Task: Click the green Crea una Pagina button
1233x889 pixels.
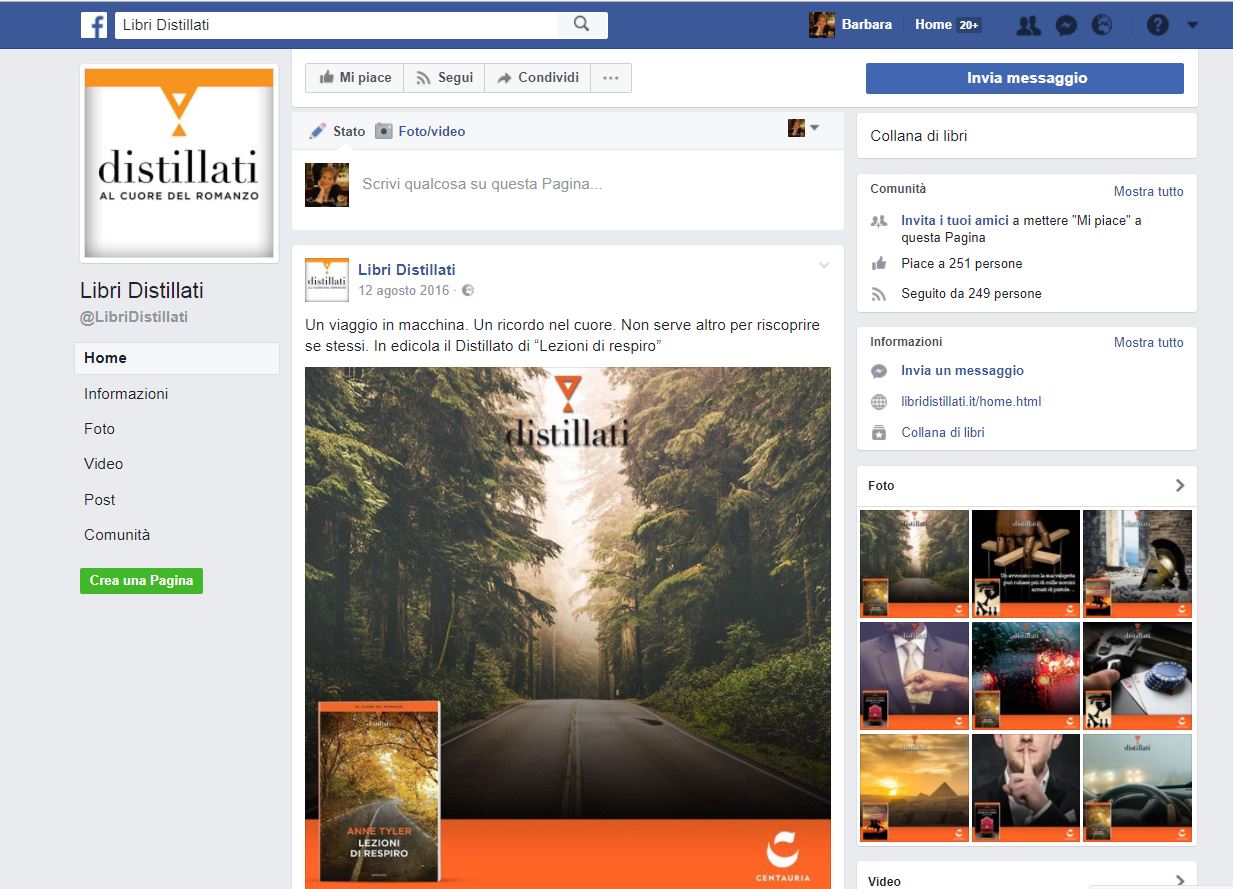Action: pyautogui.click(x=141, y=581)
